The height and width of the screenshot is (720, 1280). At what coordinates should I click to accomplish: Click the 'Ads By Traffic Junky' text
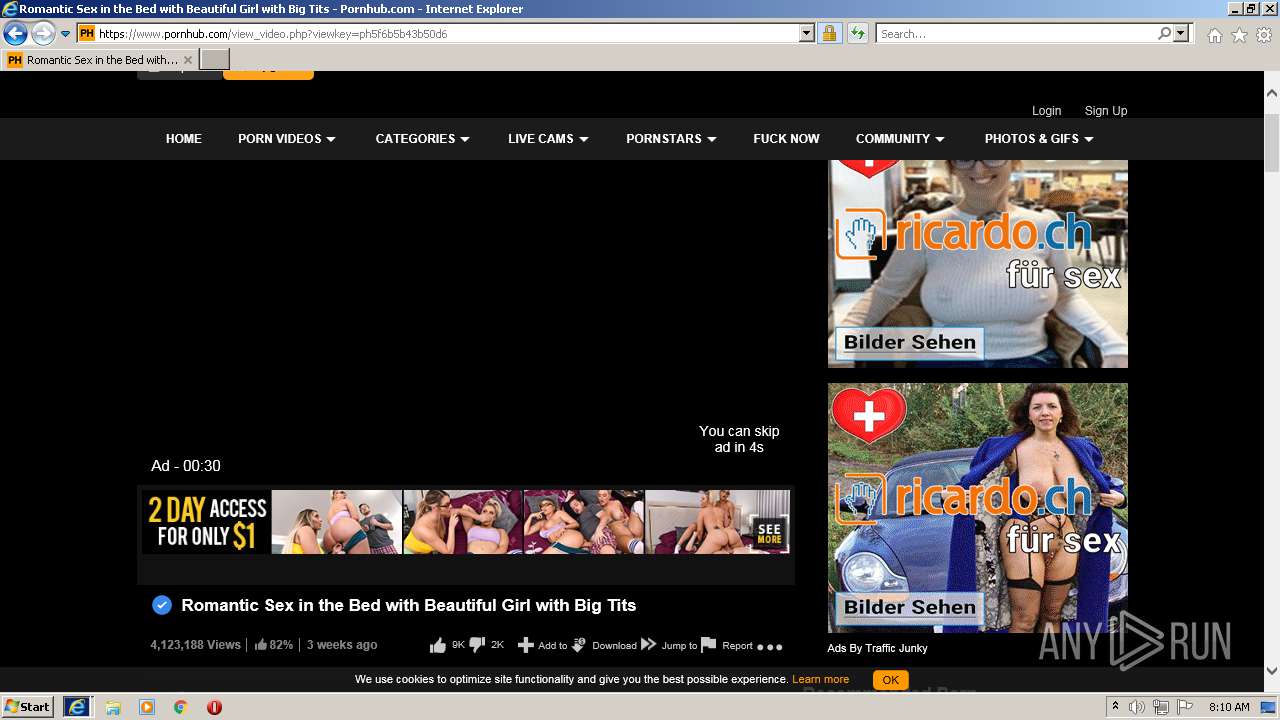point(877,649)
